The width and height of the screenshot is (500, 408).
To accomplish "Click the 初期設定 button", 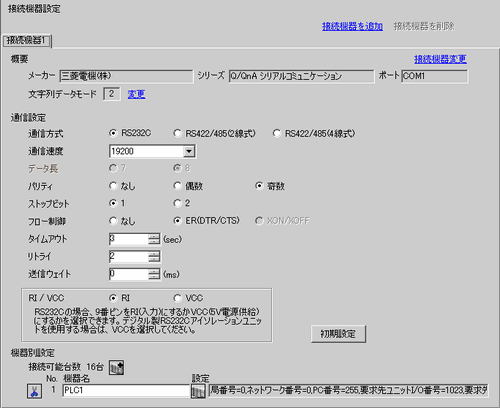I will coord(338,334).
